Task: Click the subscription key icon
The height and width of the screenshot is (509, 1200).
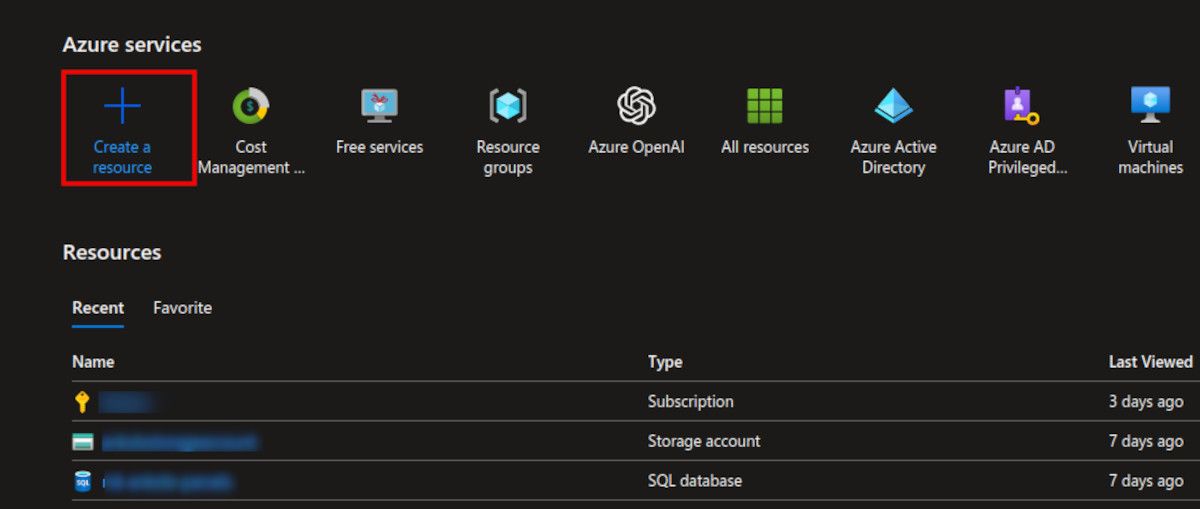Action: click(82, 402)
